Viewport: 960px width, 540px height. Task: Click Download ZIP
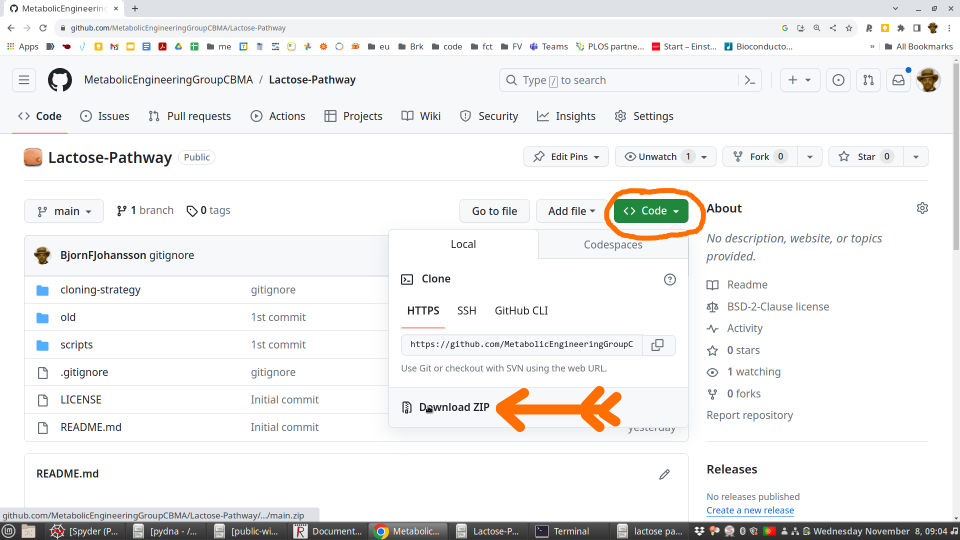pos(453,407)
